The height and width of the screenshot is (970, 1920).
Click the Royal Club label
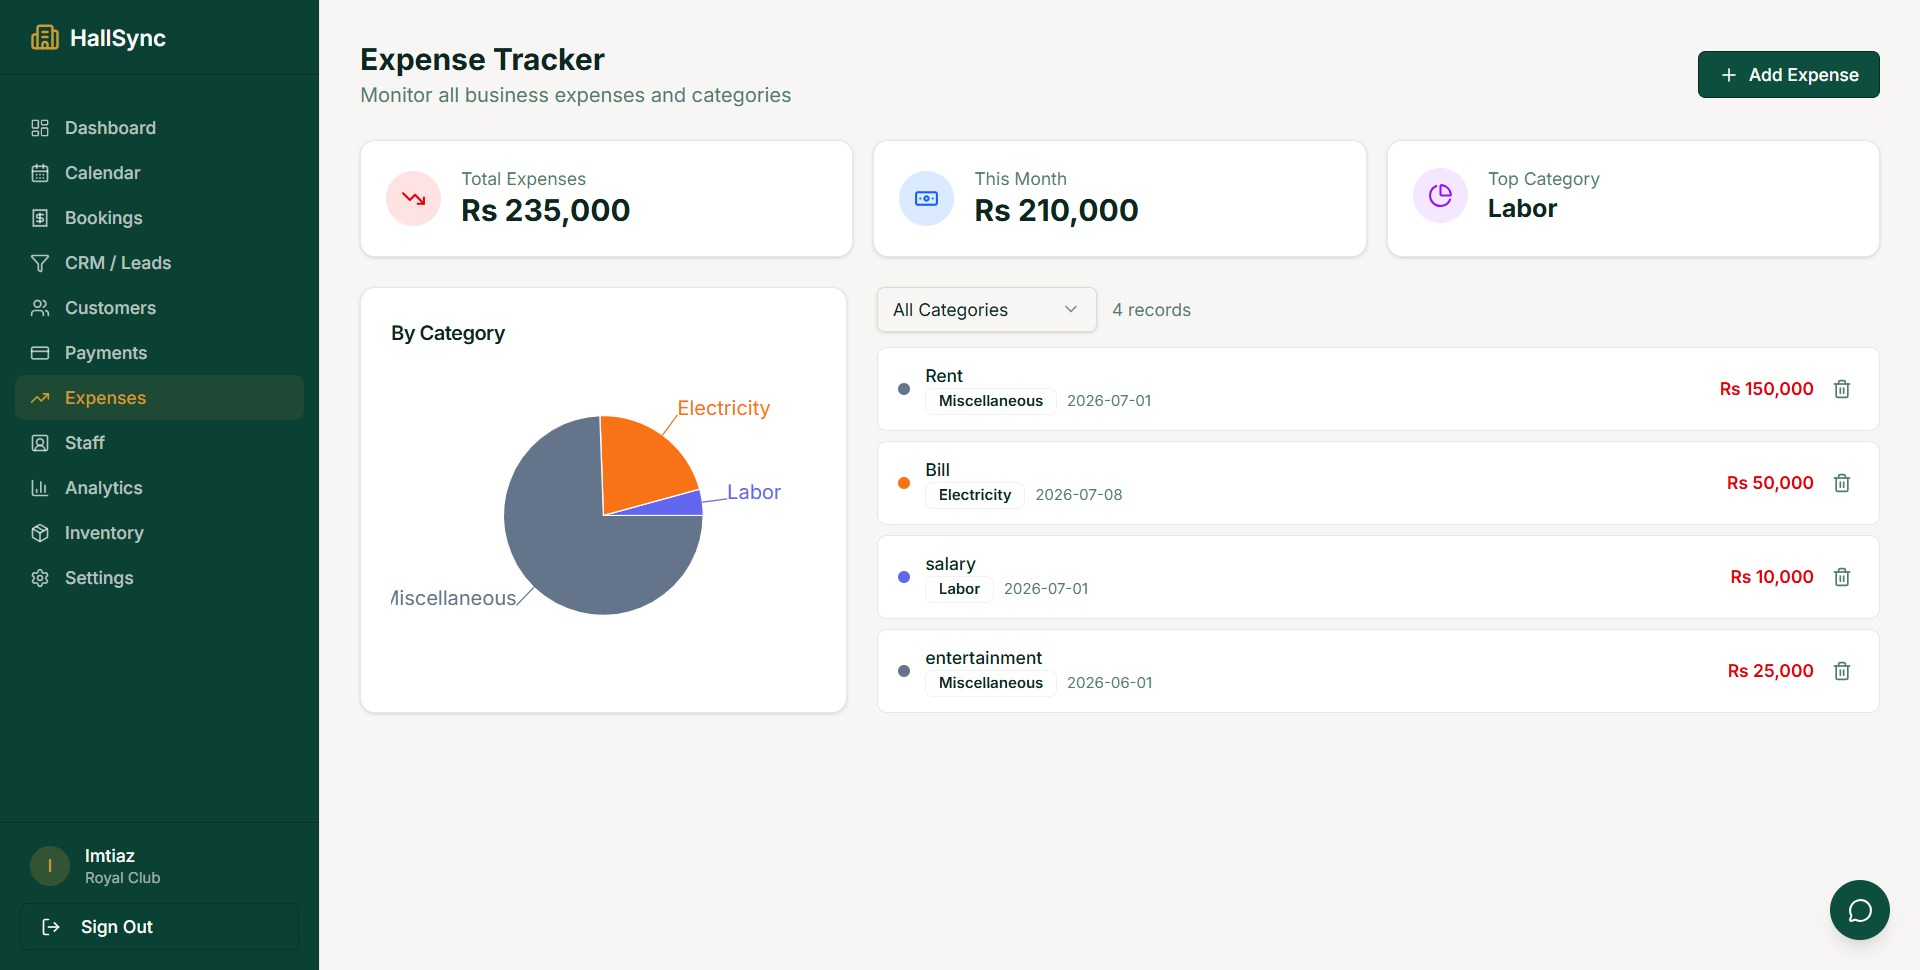pyautogui.click(x=122, y=878)
